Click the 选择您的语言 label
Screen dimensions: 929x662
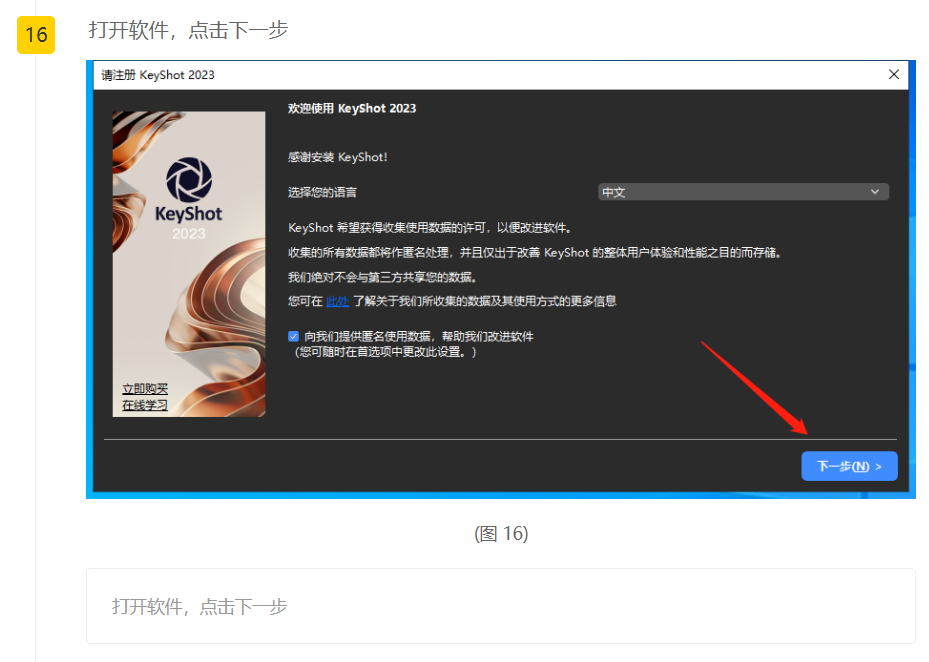[x=322, y=192]
